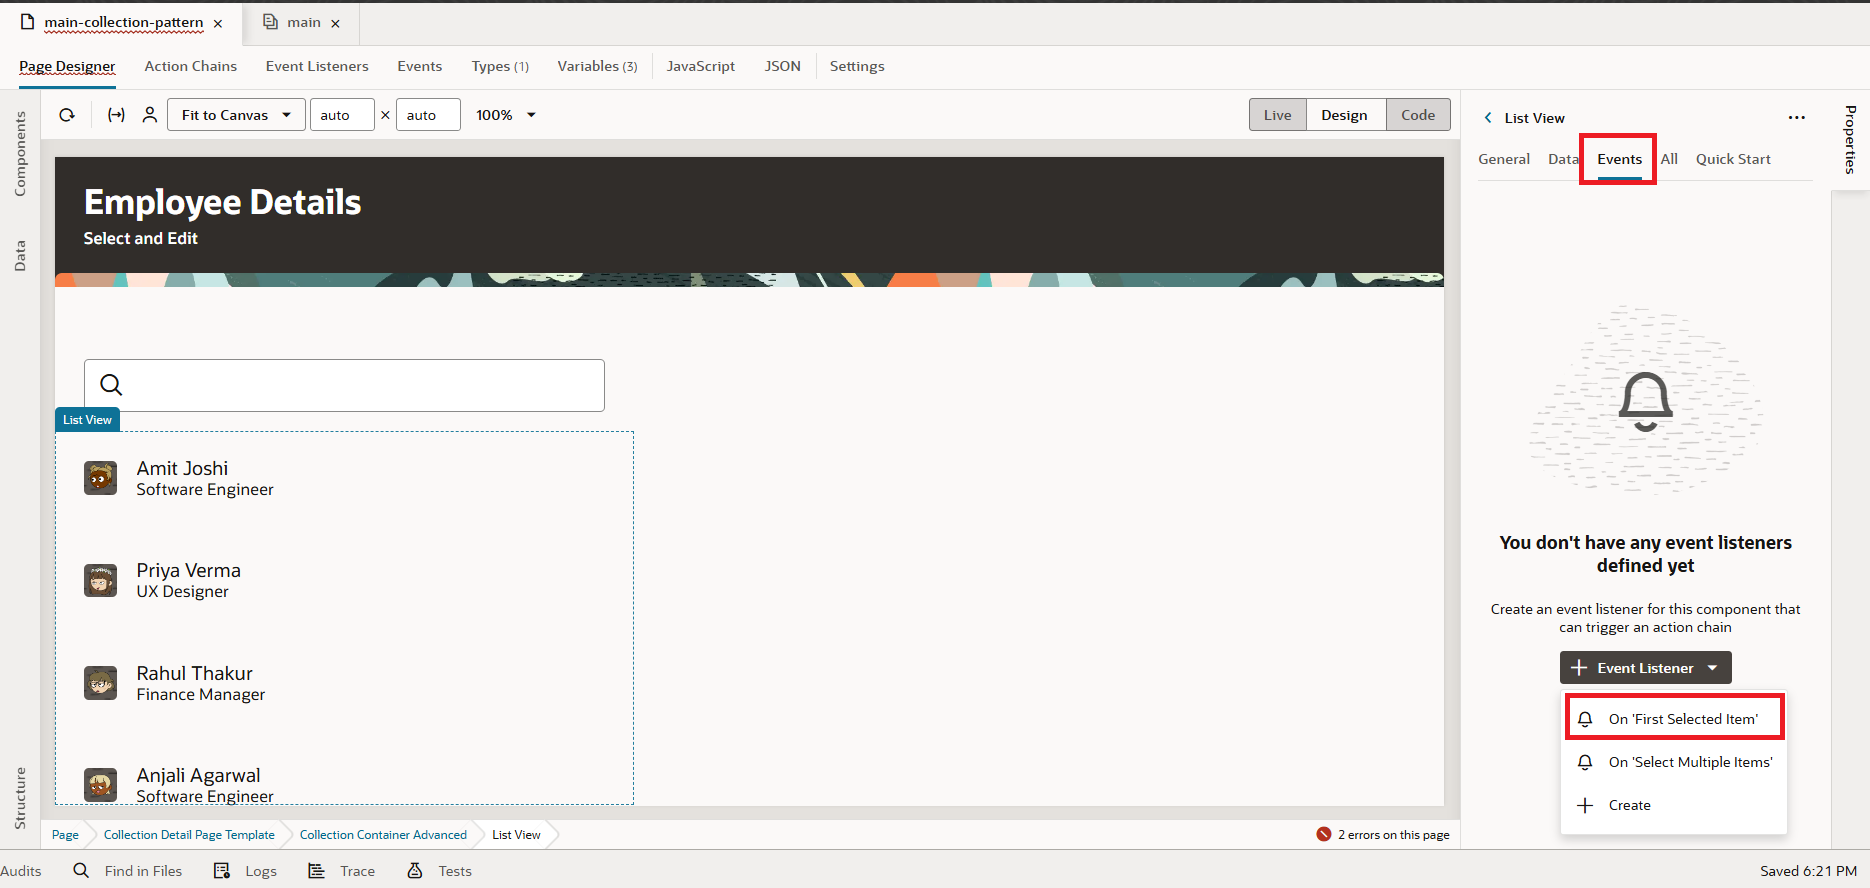
Task: Click List View breadcrumb
Action: tap(516, 834)
